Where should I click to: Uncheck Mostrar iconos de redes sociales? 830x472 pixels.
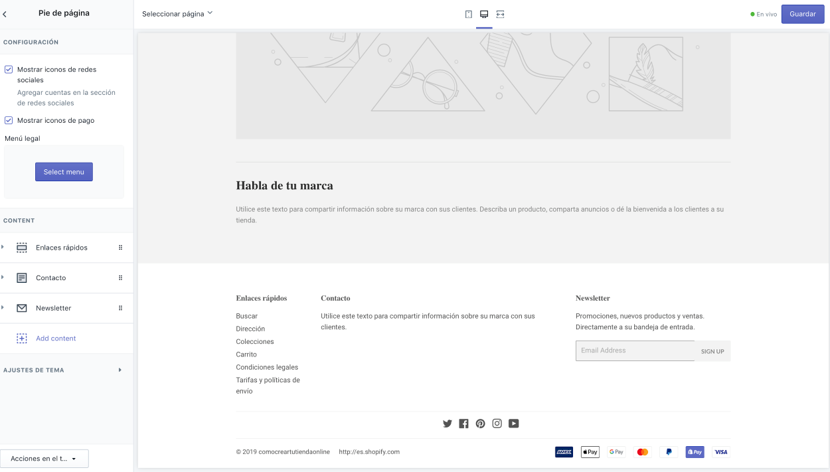click(x=9, y=70)
